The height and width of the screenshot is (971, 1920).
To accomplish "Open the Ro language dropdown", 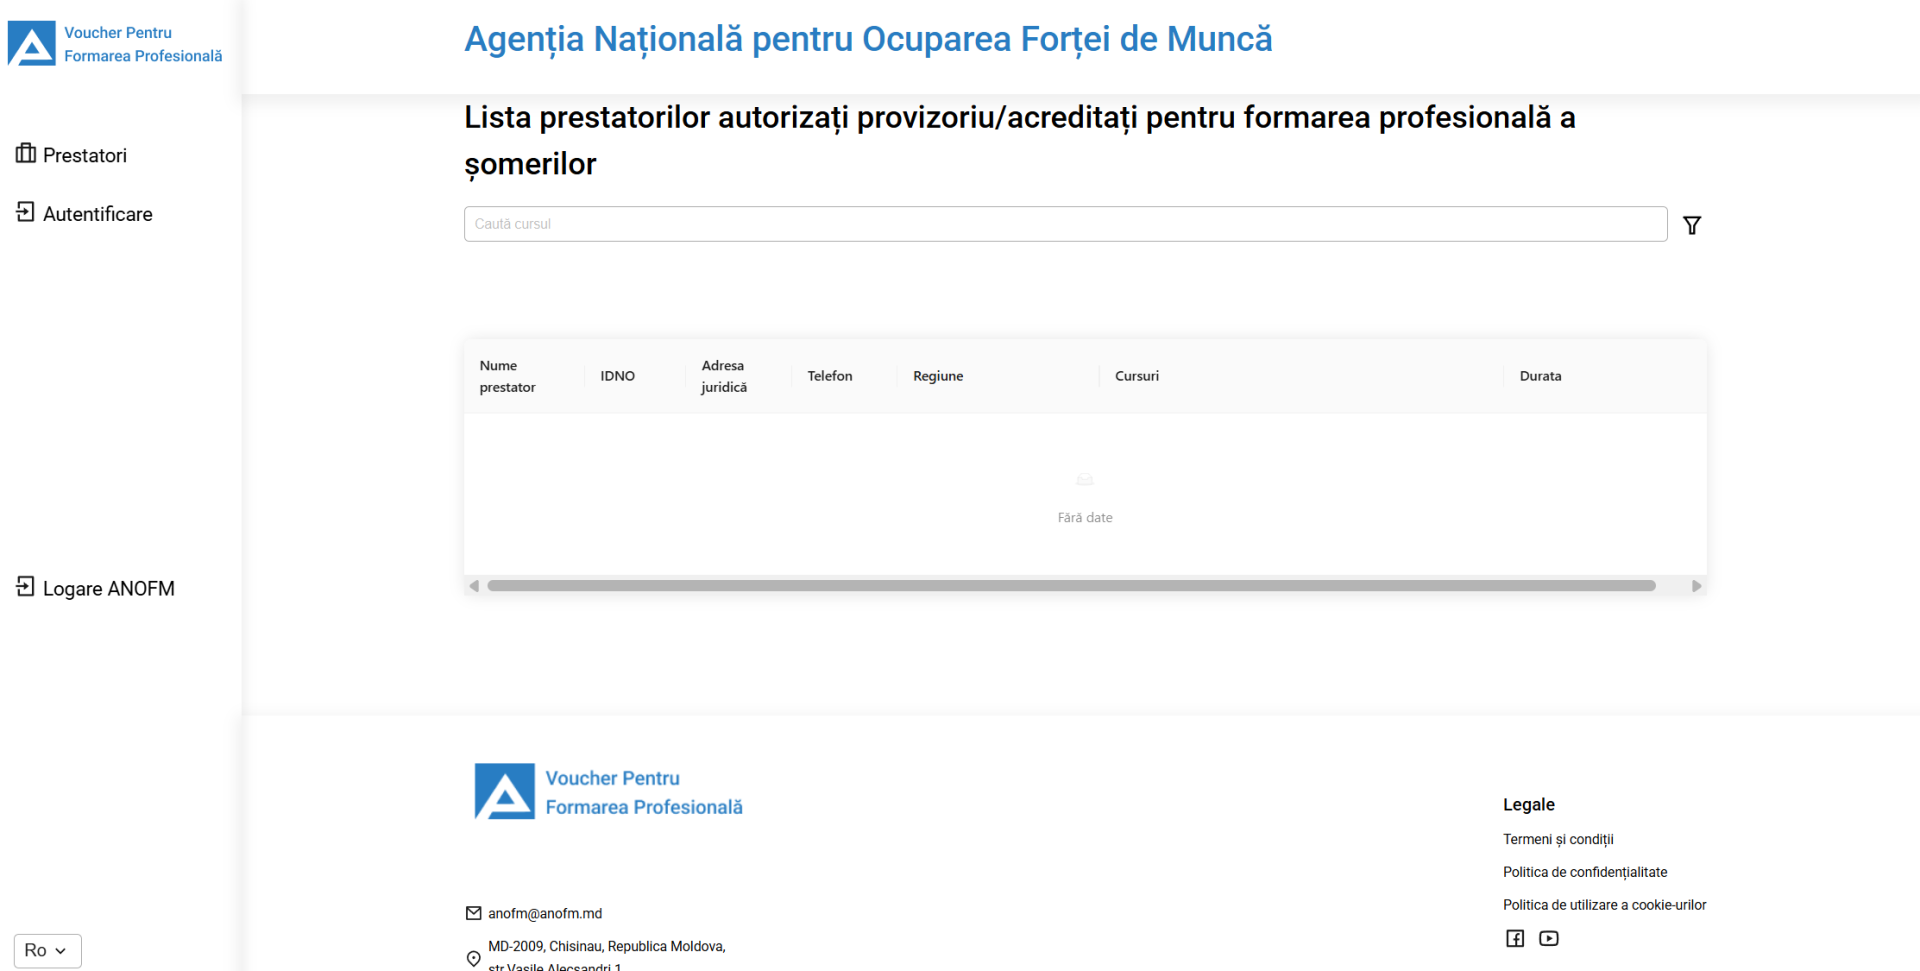I will coord(47,950).
